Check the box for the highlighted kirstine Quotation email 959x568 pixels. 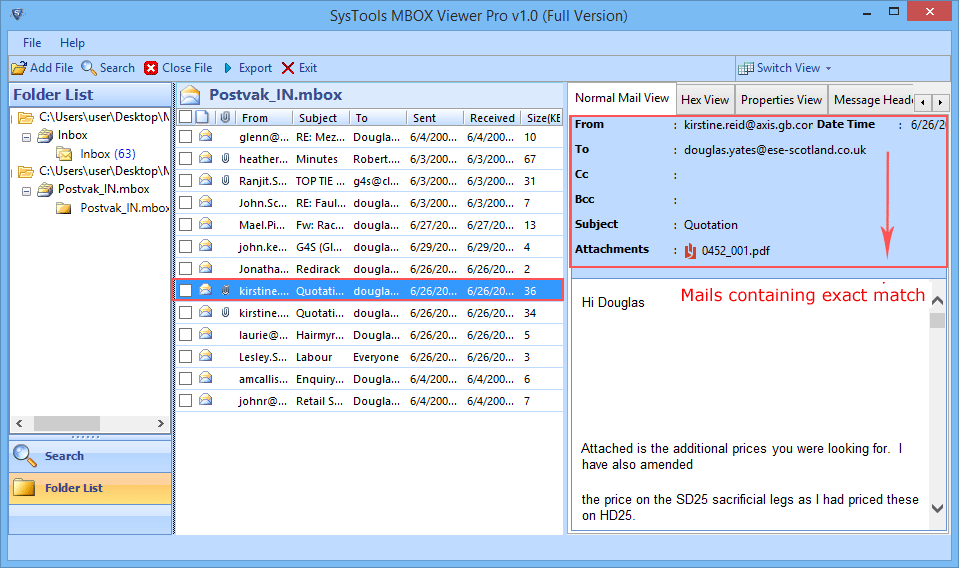point(185,291)
